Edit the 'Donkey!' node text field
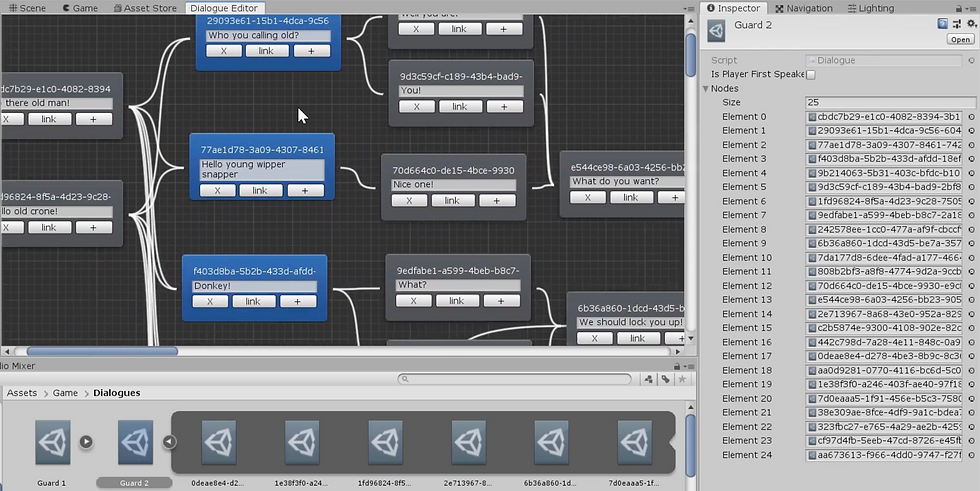The height and width of the screenshot is (491, 980). [254, 286]
